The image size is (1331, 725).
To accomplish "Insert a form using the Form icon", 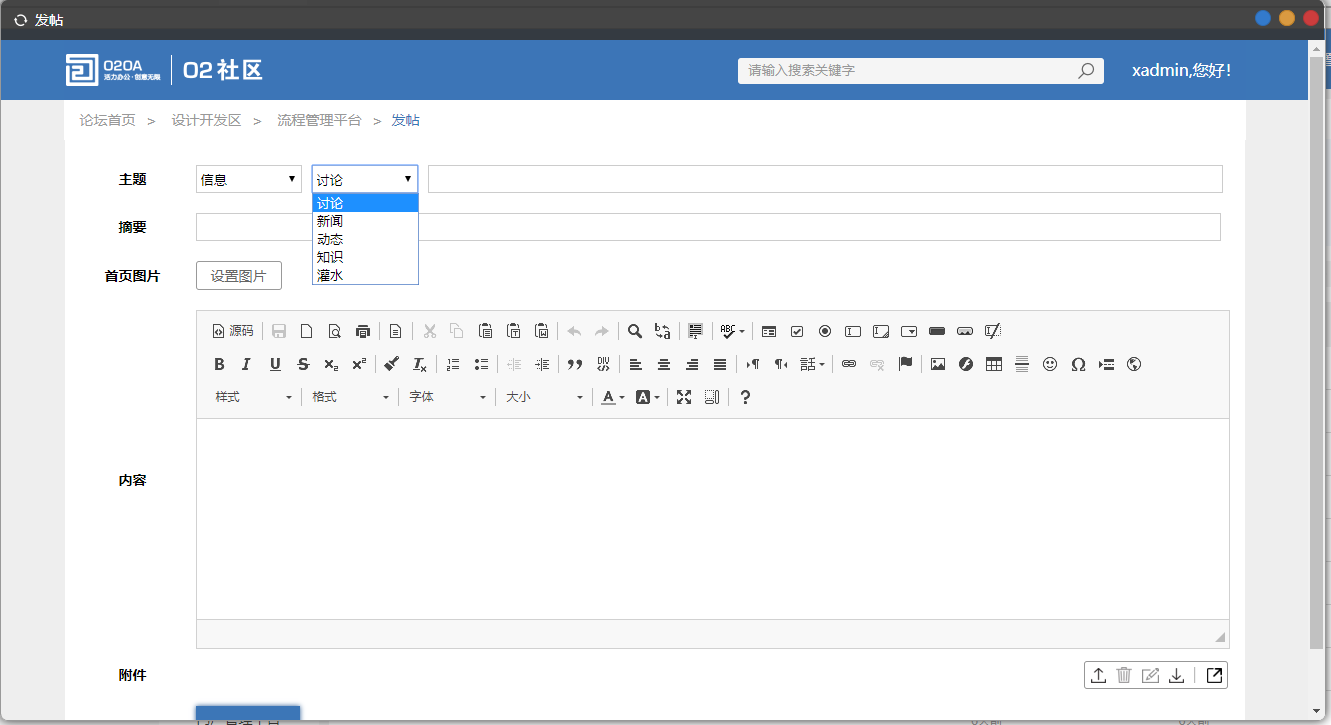I will click(769, 331).
